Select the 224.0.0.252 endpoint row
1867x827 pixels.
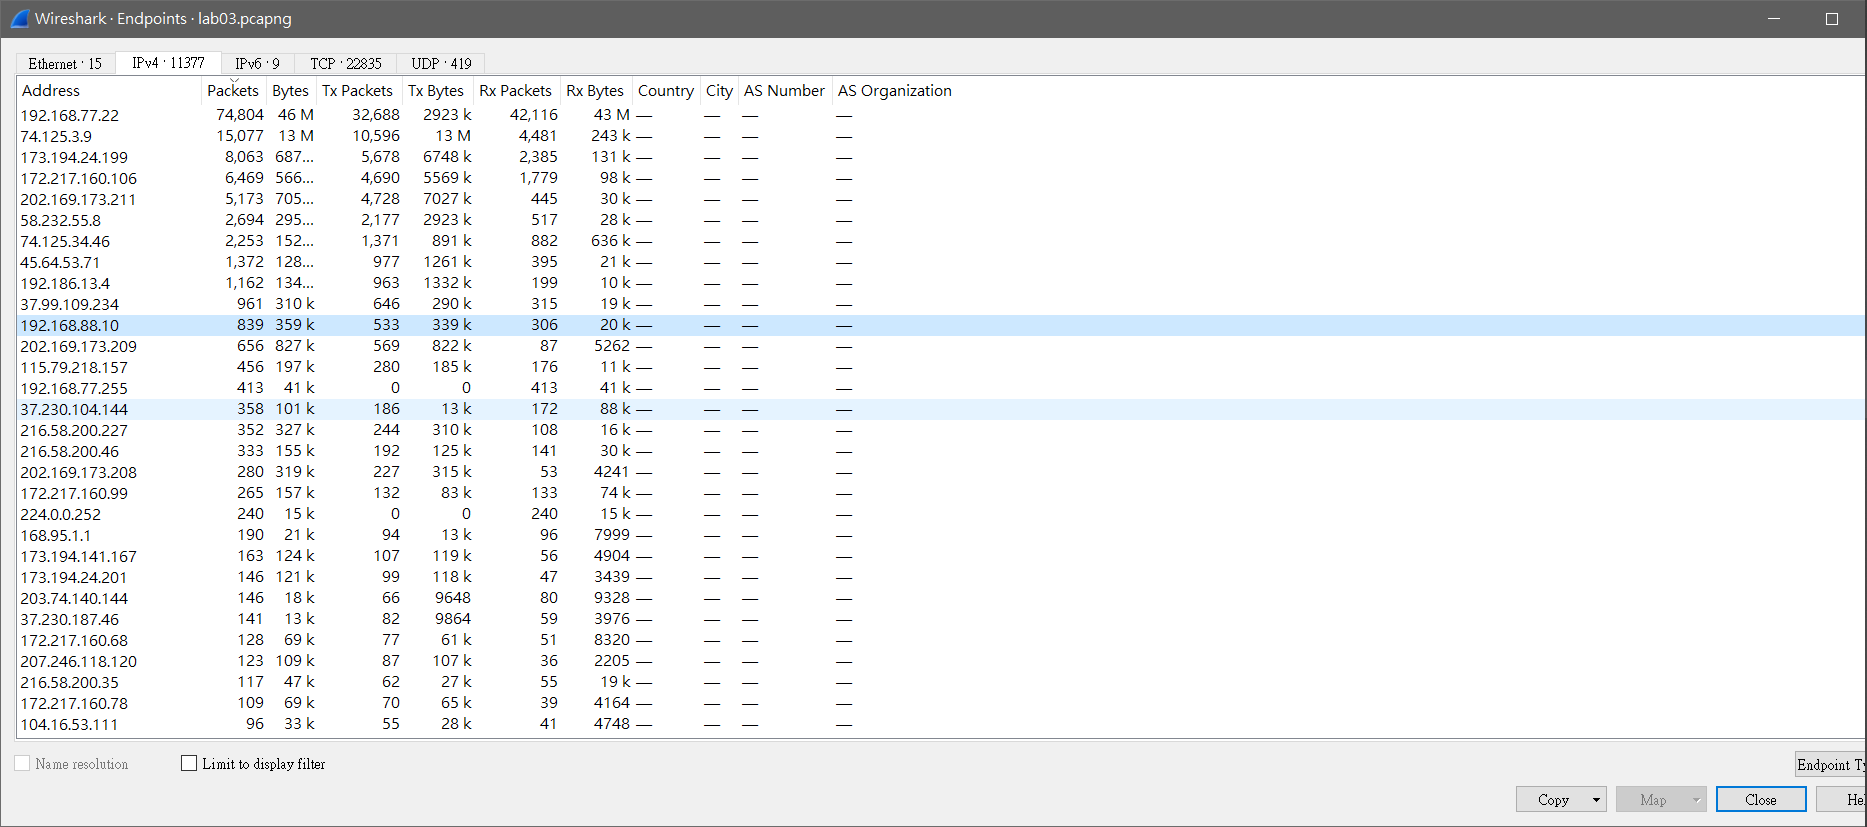[940, 514]
